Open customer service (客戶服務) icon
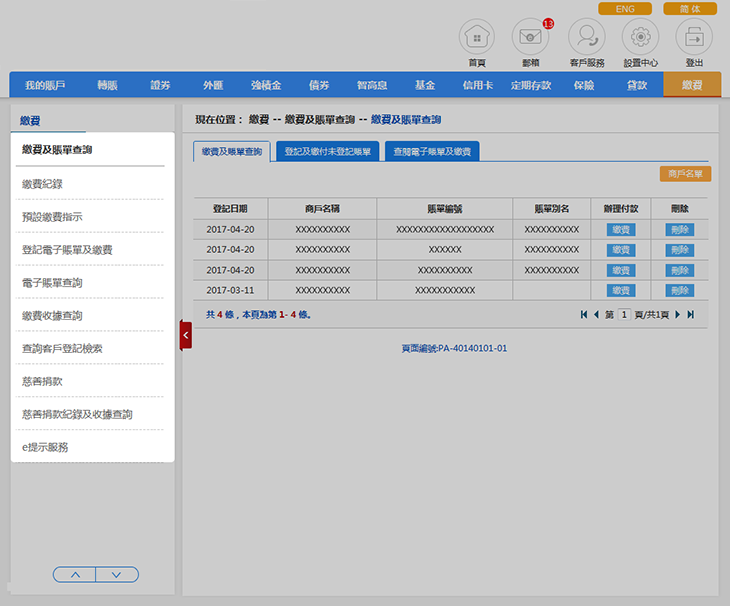Screen dimensions: 730x606 [x=586, y=37]
